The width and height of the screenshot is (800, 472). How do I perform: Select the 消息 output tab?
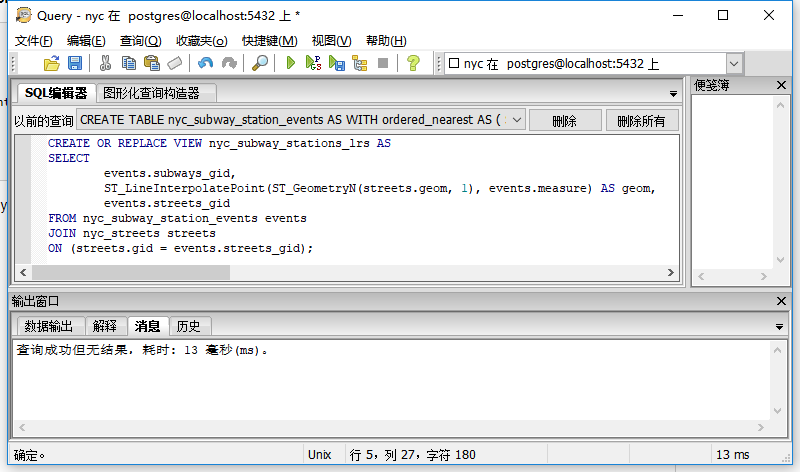(x=147, y=326)
